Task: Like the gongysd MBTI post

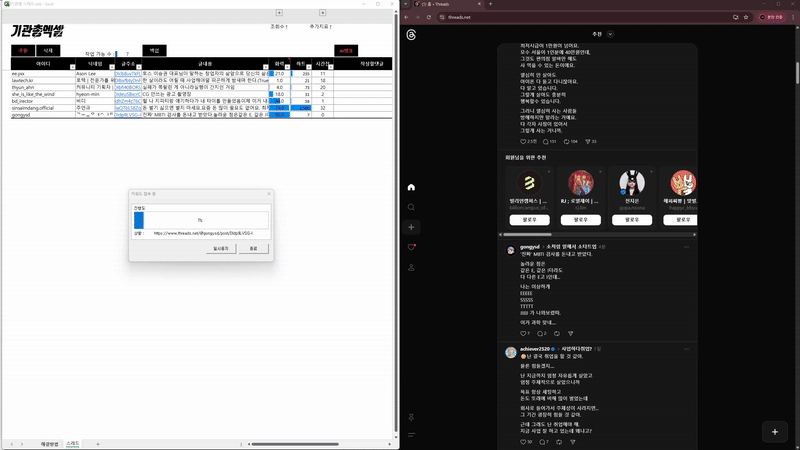Action: 523,334
